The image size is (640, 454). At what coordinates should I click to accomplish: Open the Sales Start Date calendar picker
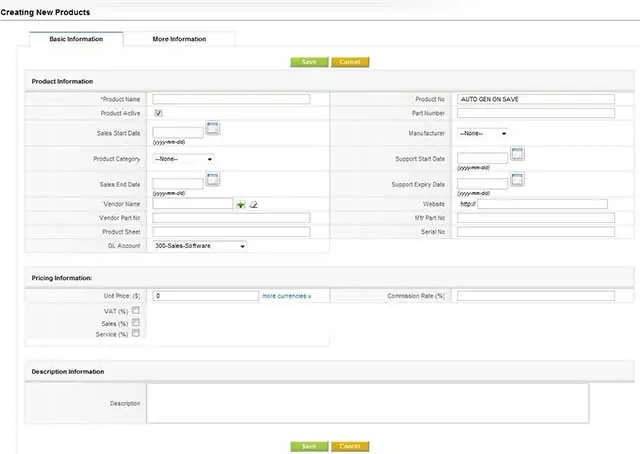213,128
